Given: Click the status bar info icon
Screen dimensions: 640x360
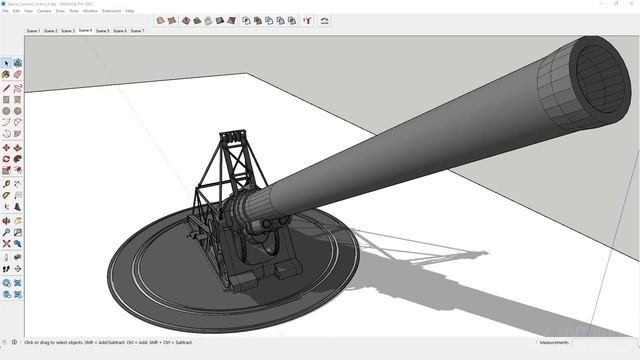Looking at the screenshot, I should pyautogui.click(x=14, y=342).
